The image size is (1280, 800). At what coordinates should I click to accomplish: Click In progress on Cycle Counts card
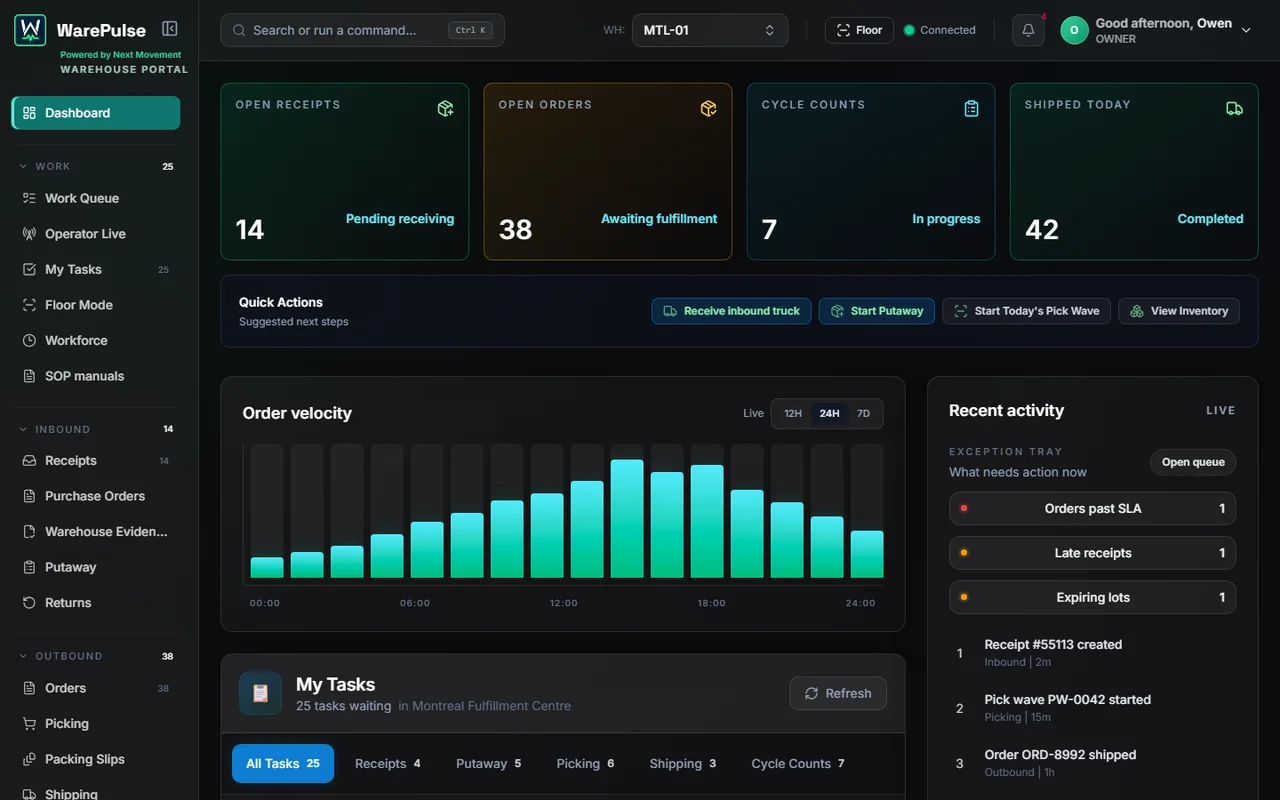(946, 219)
